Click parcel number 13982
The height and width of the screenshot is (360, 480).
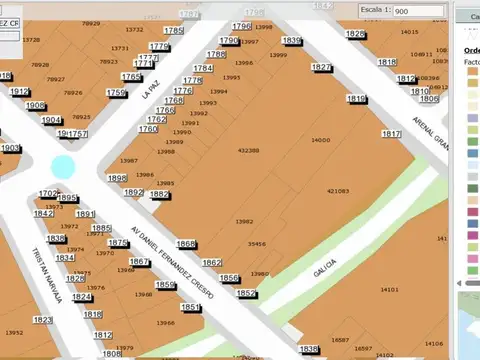click(244, 221)
